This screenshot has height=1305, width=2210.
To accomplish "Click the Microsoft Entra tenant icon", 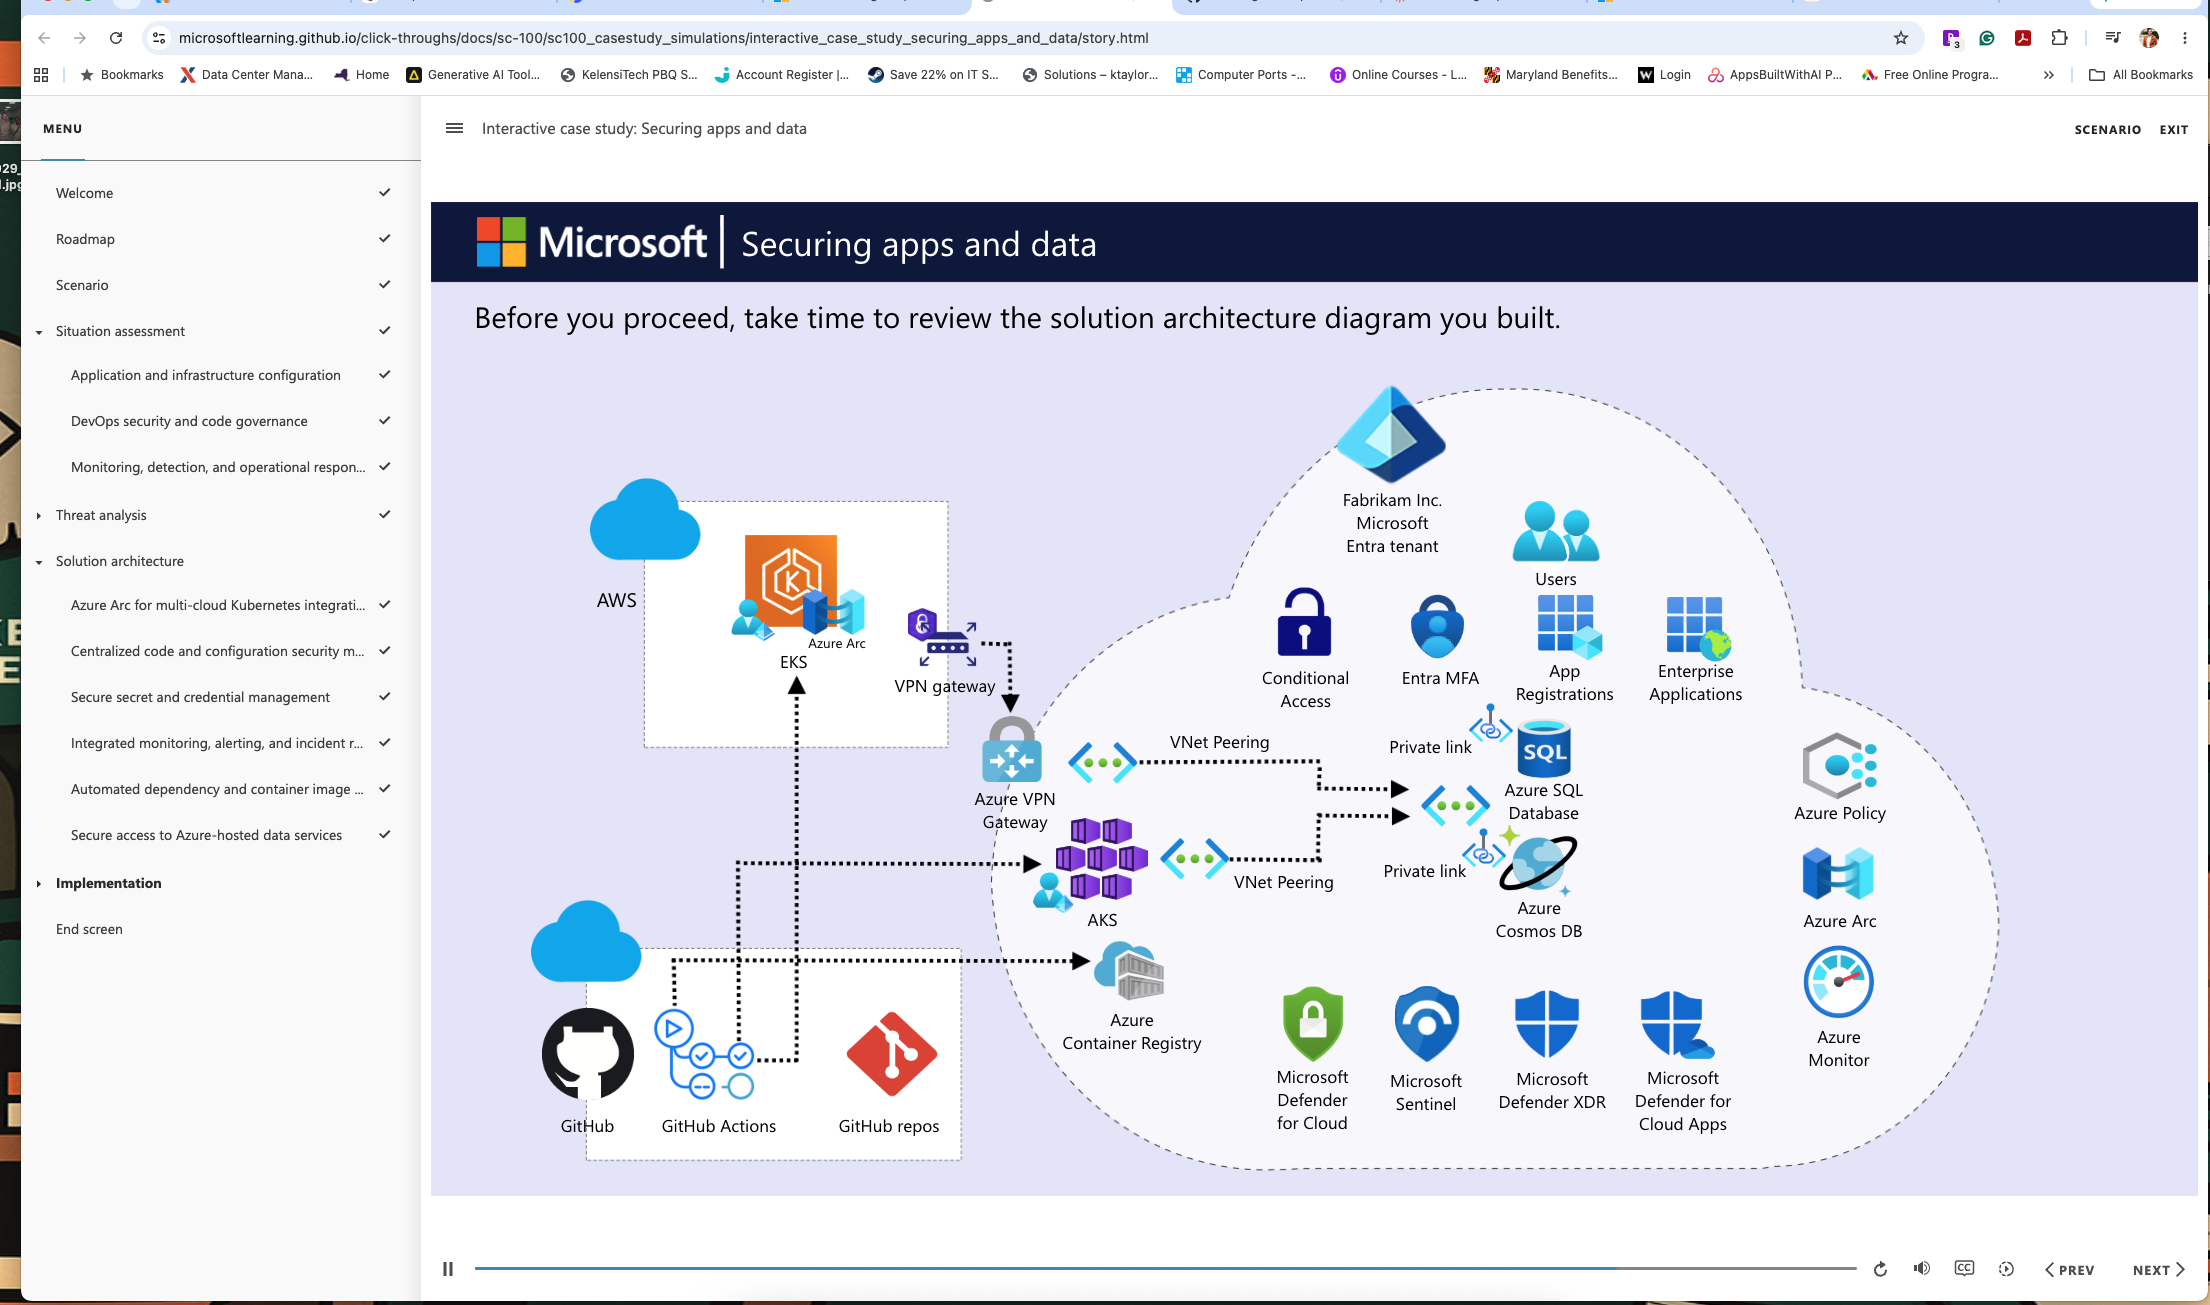I will coord(1391,435).
